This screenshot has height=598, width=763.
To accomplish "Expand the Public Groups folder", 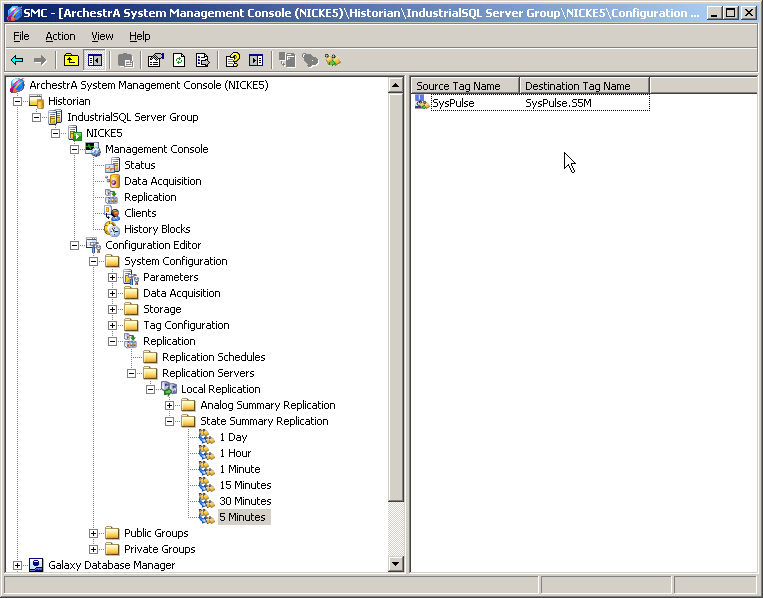I will [x=93, y=533].
